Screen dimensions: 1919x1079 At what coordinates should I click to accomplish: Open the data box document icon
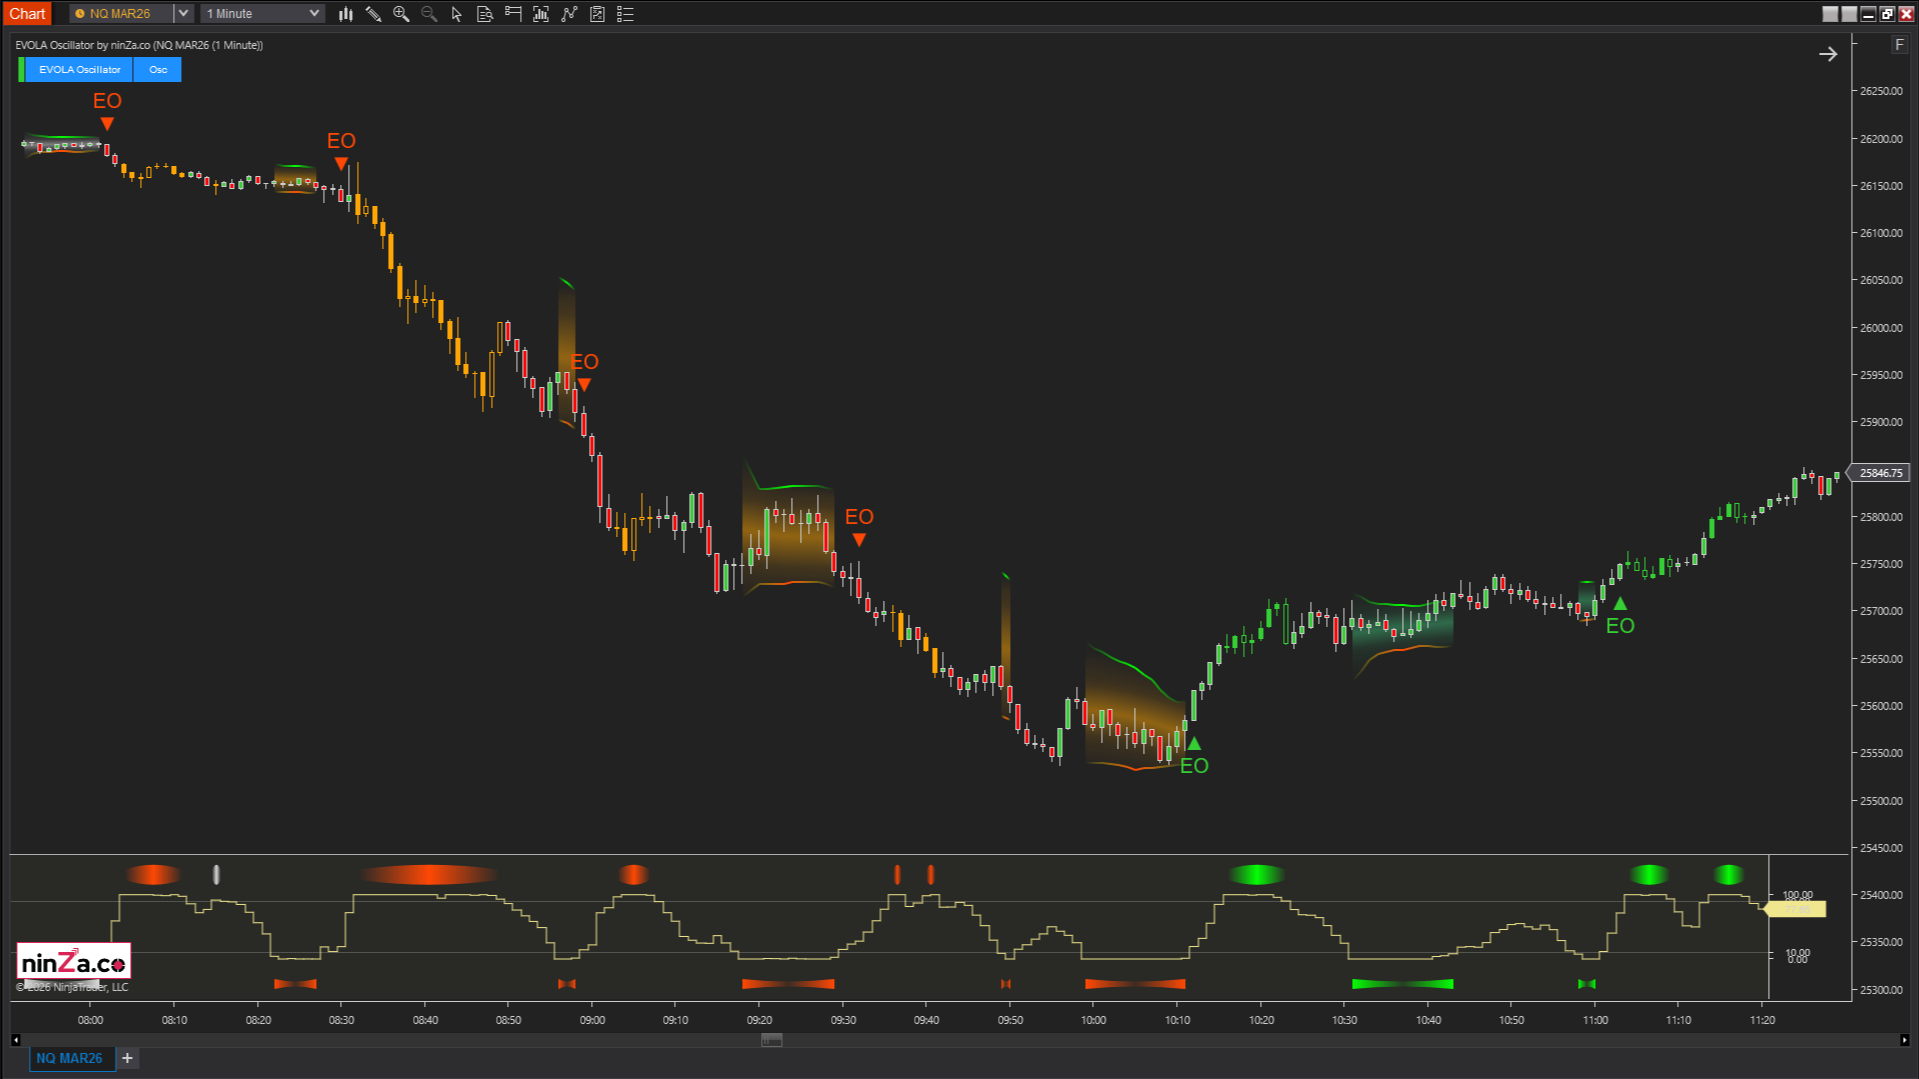click(485, 13)
